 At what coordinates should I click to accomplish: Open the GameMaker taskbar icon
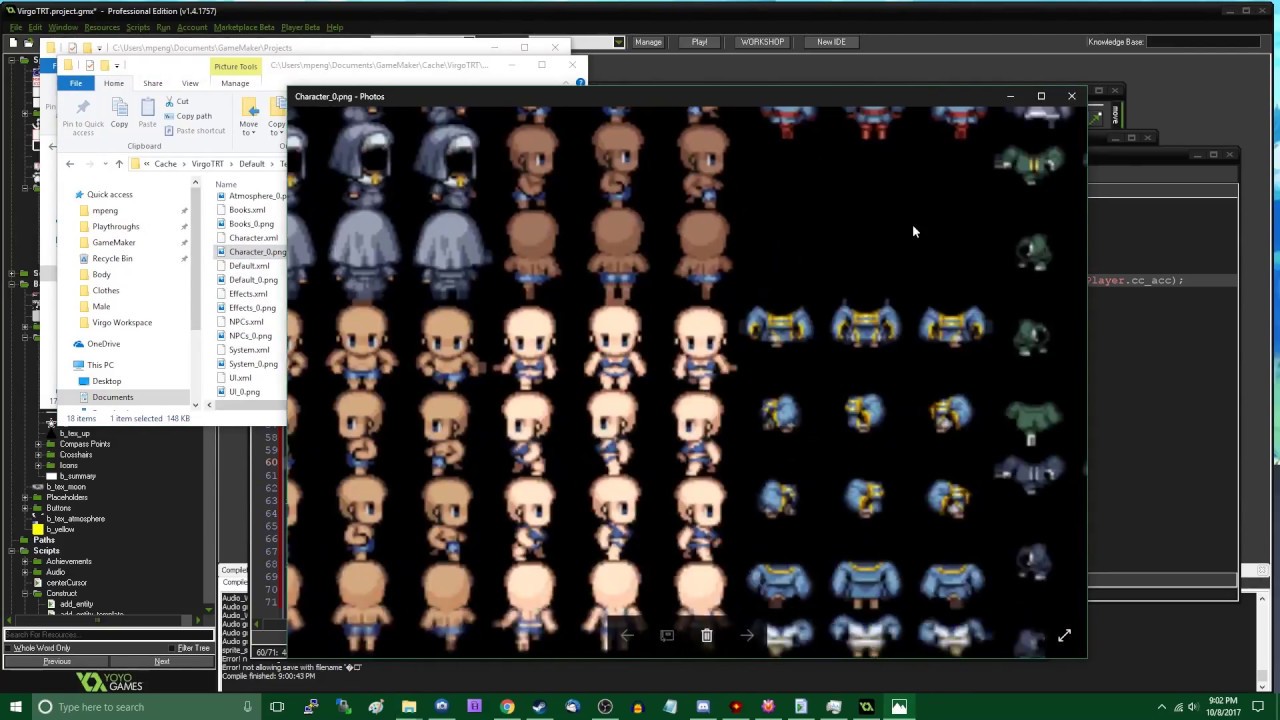click(x=866, y=707)
